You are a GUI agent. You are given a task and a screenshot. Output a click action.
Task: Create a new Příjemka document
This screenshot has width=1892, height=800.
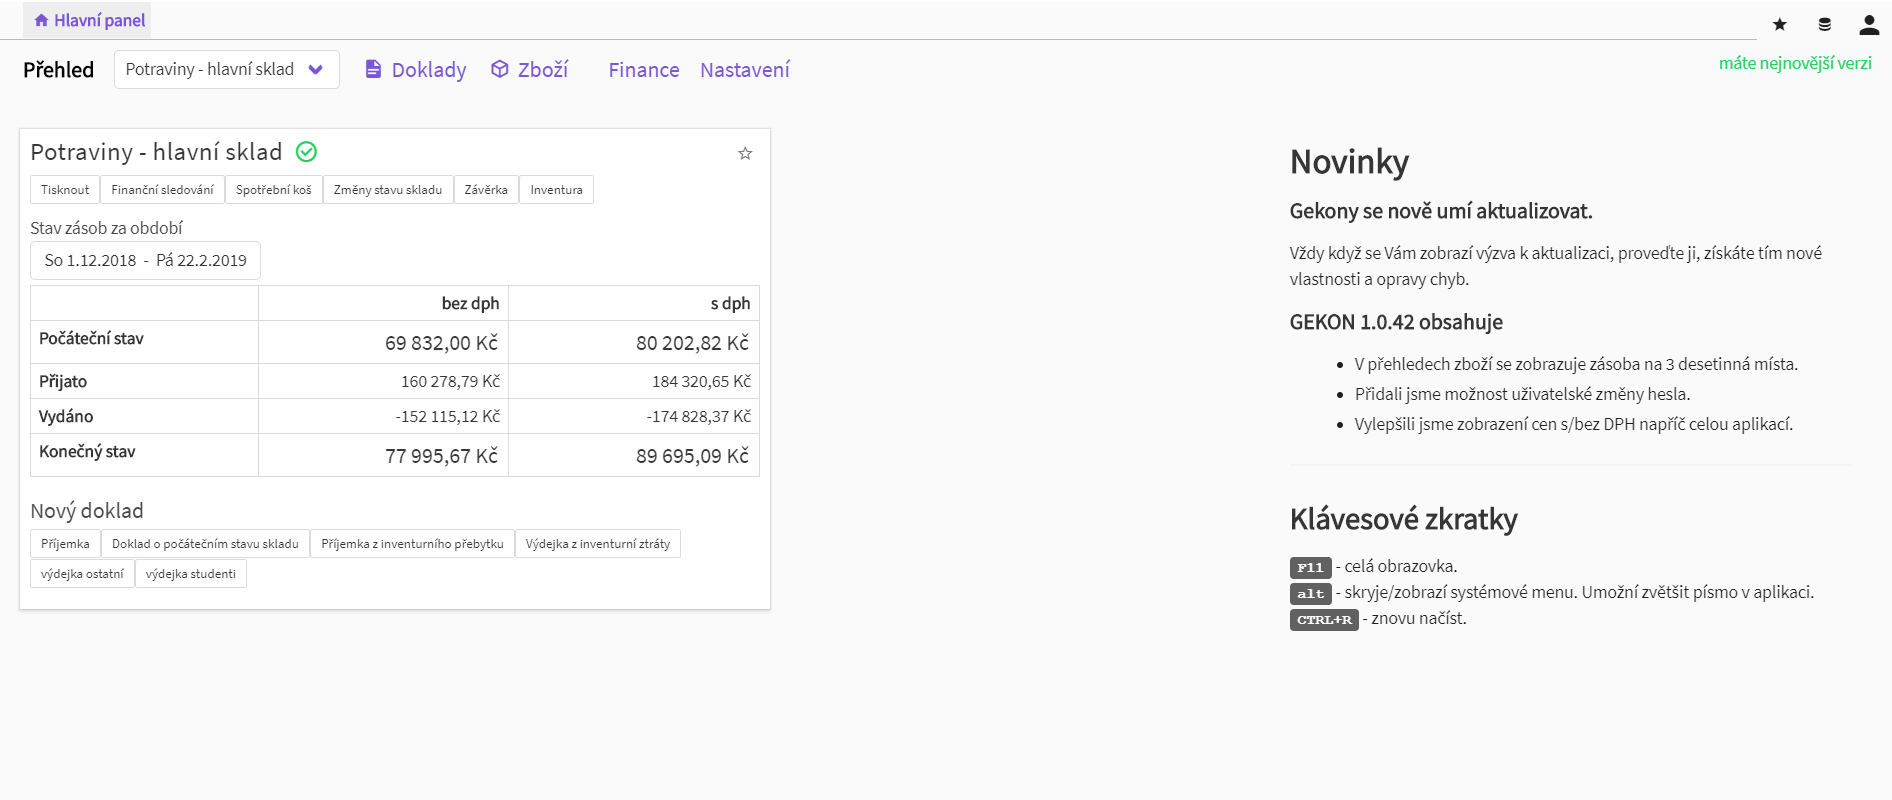[x=65, y=544]
